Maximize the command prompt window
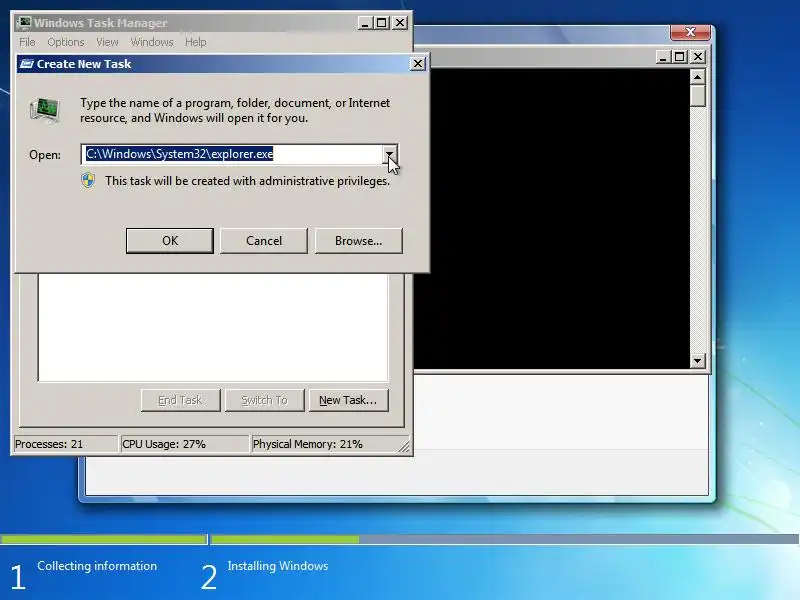This screenshot has height=600, width=800. 680,57
